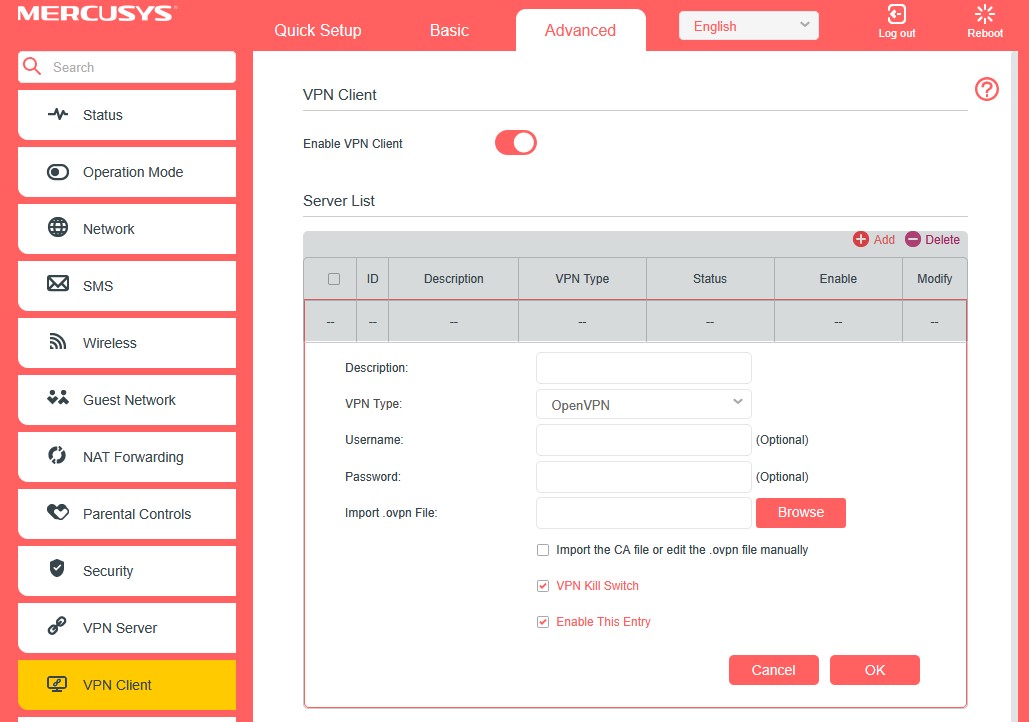This screenshot has width=1029, height=722.
Task: Uncheck the VPN Kill Switch option
Action: (x=543, y=585)
